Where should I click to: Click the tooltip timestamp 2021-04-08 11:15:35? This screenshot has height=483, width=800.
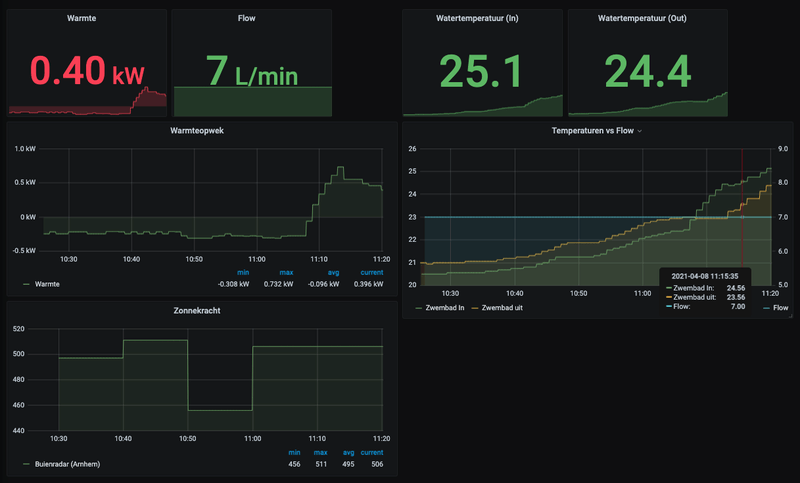tap(705, 276)
